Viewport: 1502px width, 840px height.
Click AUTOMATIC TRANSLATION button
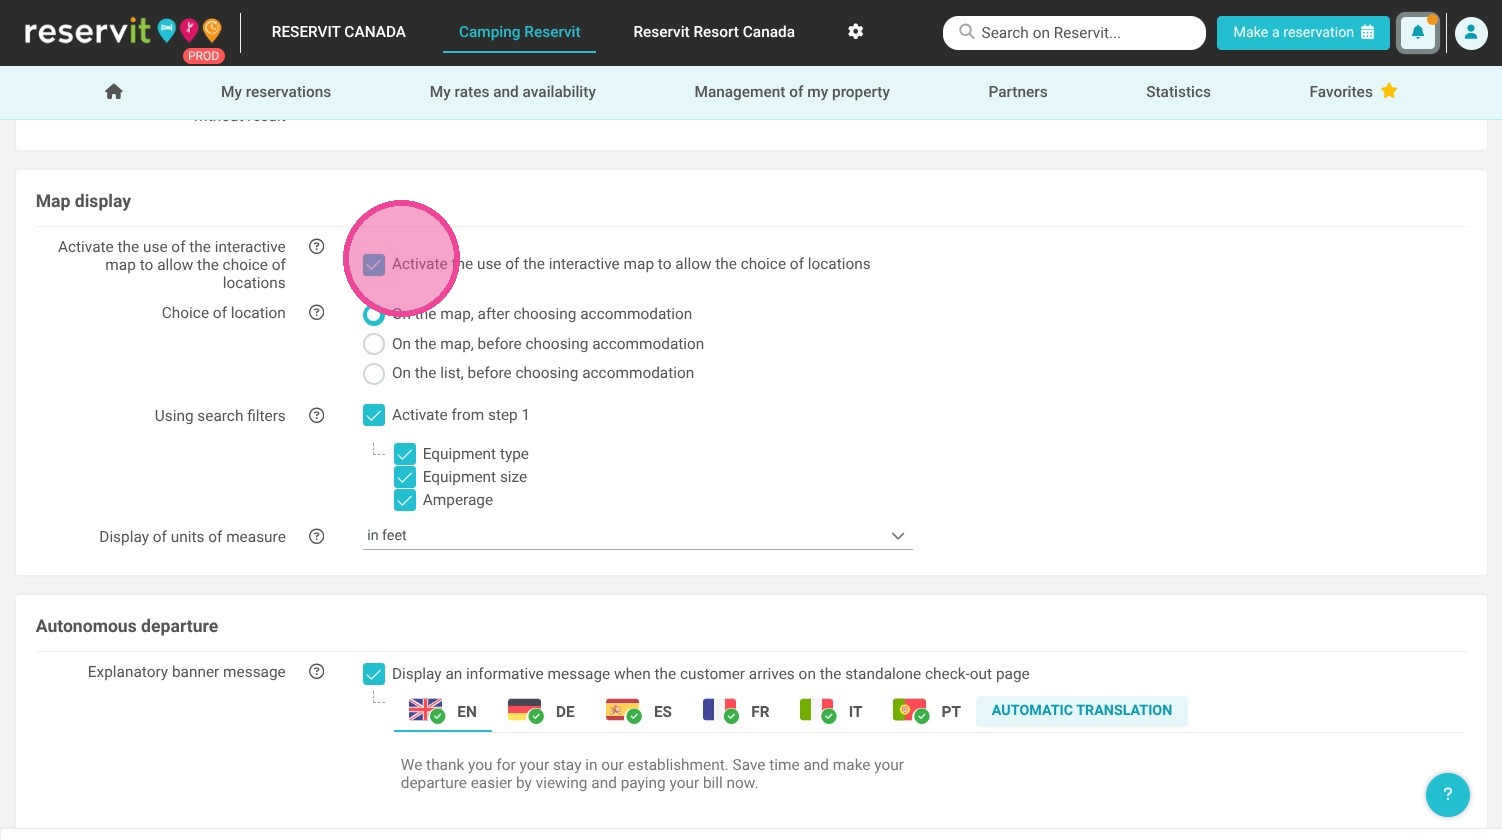1082,710
